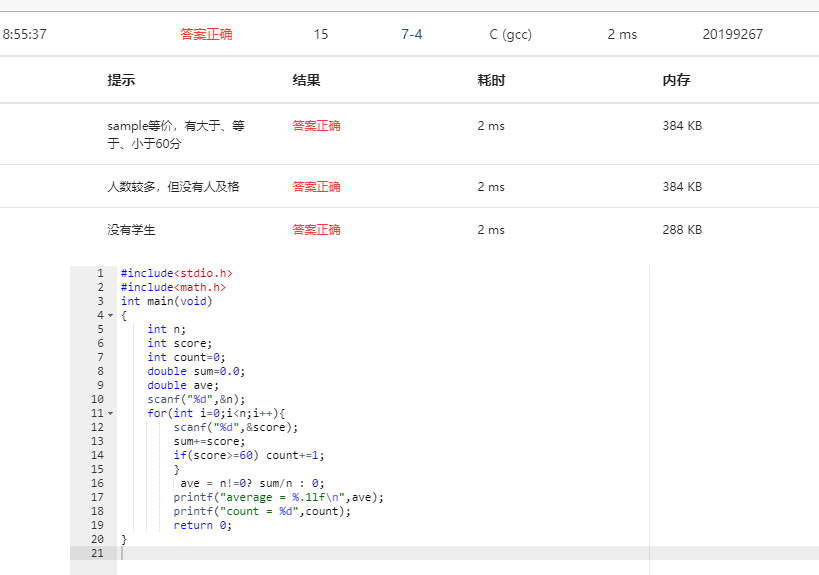Click the 结果 column header
Image resolution: width=819 pixels, height=575 pixels.
[306, 80]
